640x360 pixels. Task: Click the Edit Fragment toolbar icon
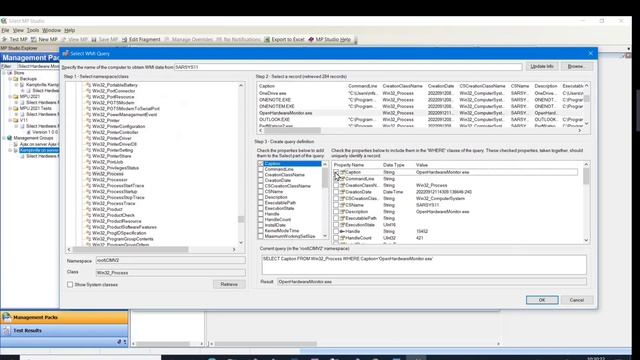pyautogui.click(x=124, y=40)
